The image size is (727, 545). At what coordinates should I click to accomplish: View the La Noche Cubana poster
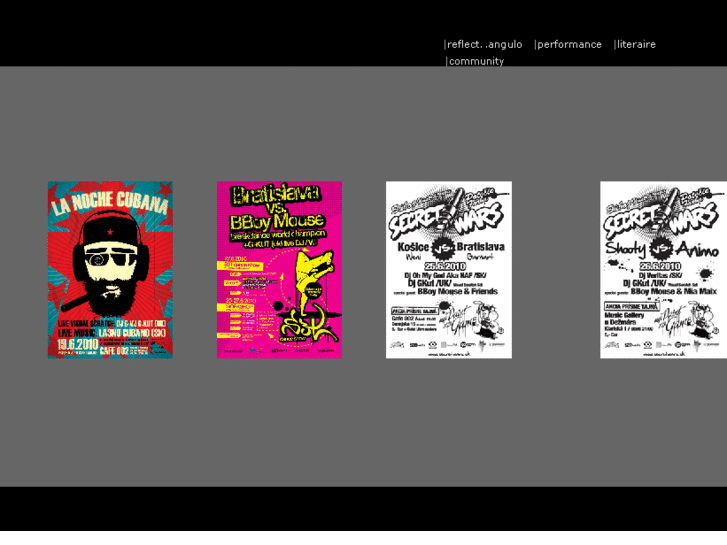click(110, 269)
